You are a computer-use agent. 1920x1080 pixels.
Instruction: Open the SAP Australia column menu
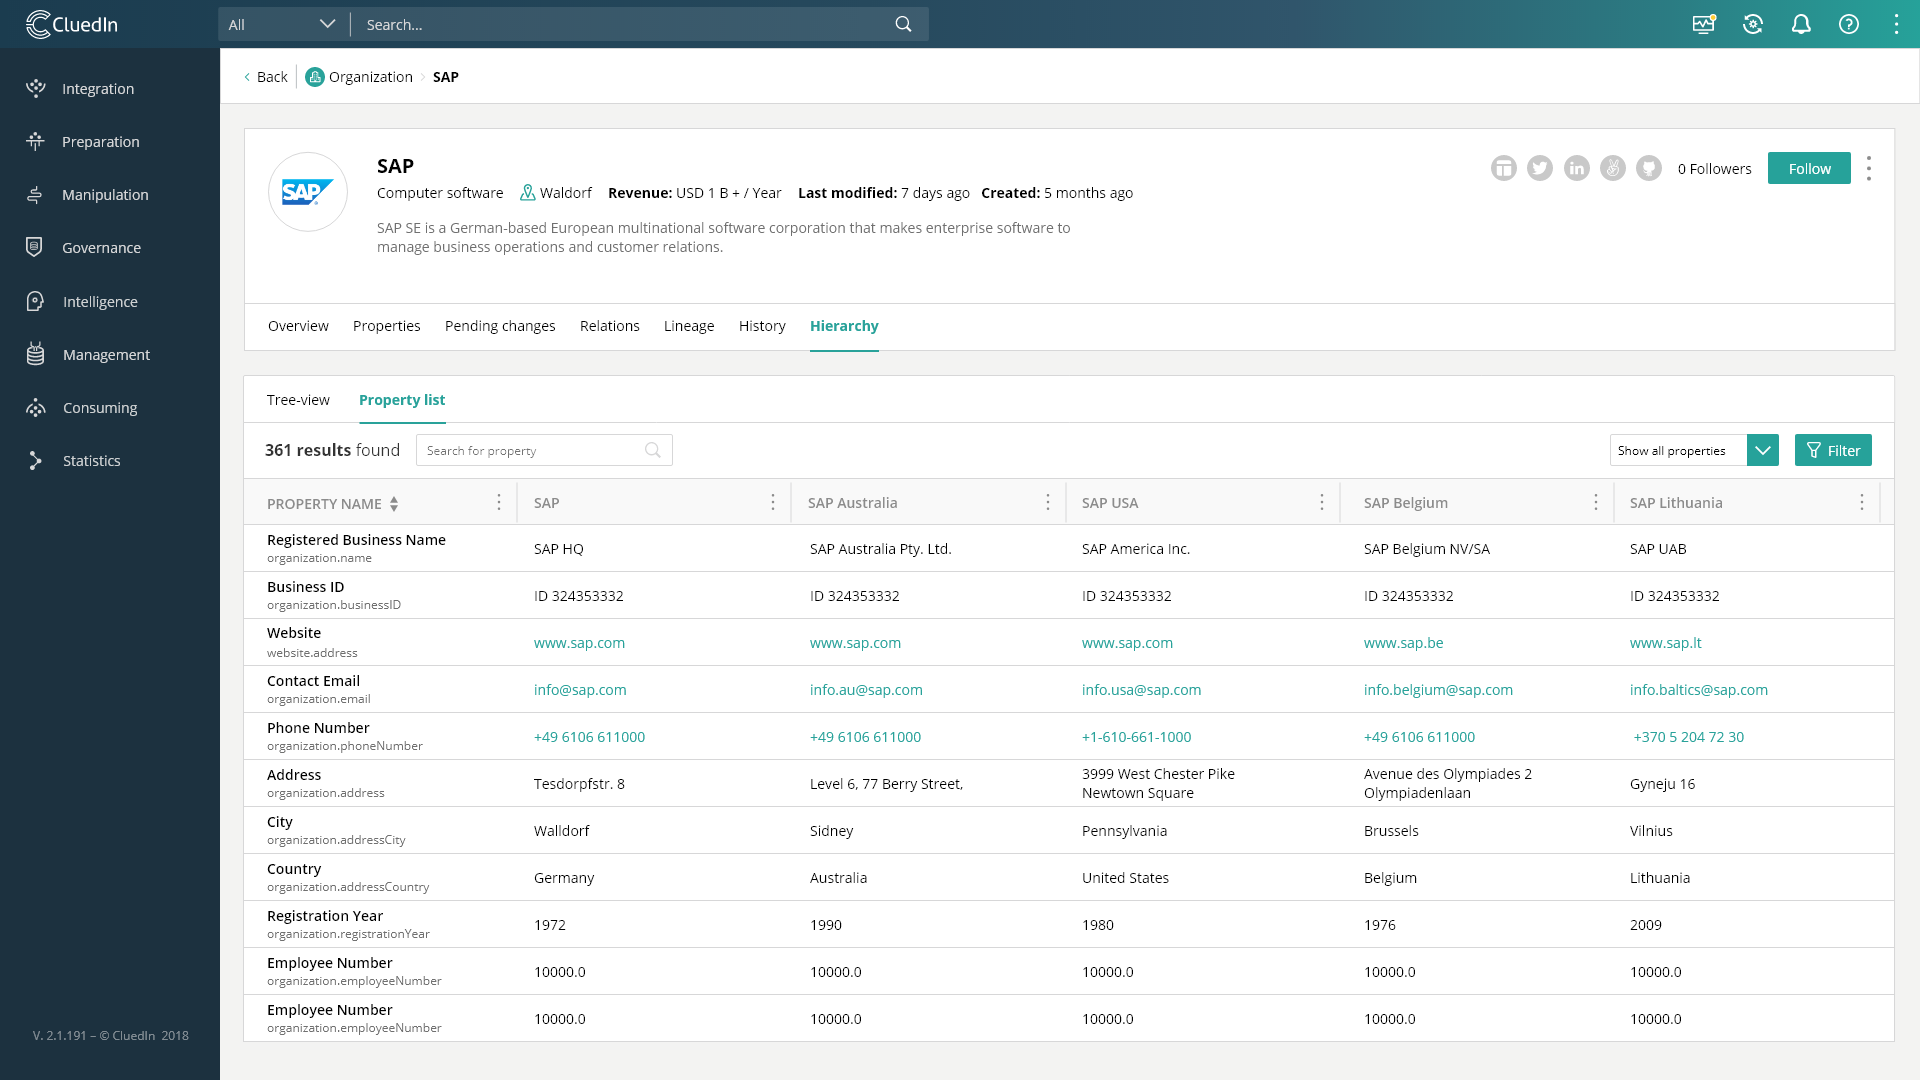tap(1048, 502)
